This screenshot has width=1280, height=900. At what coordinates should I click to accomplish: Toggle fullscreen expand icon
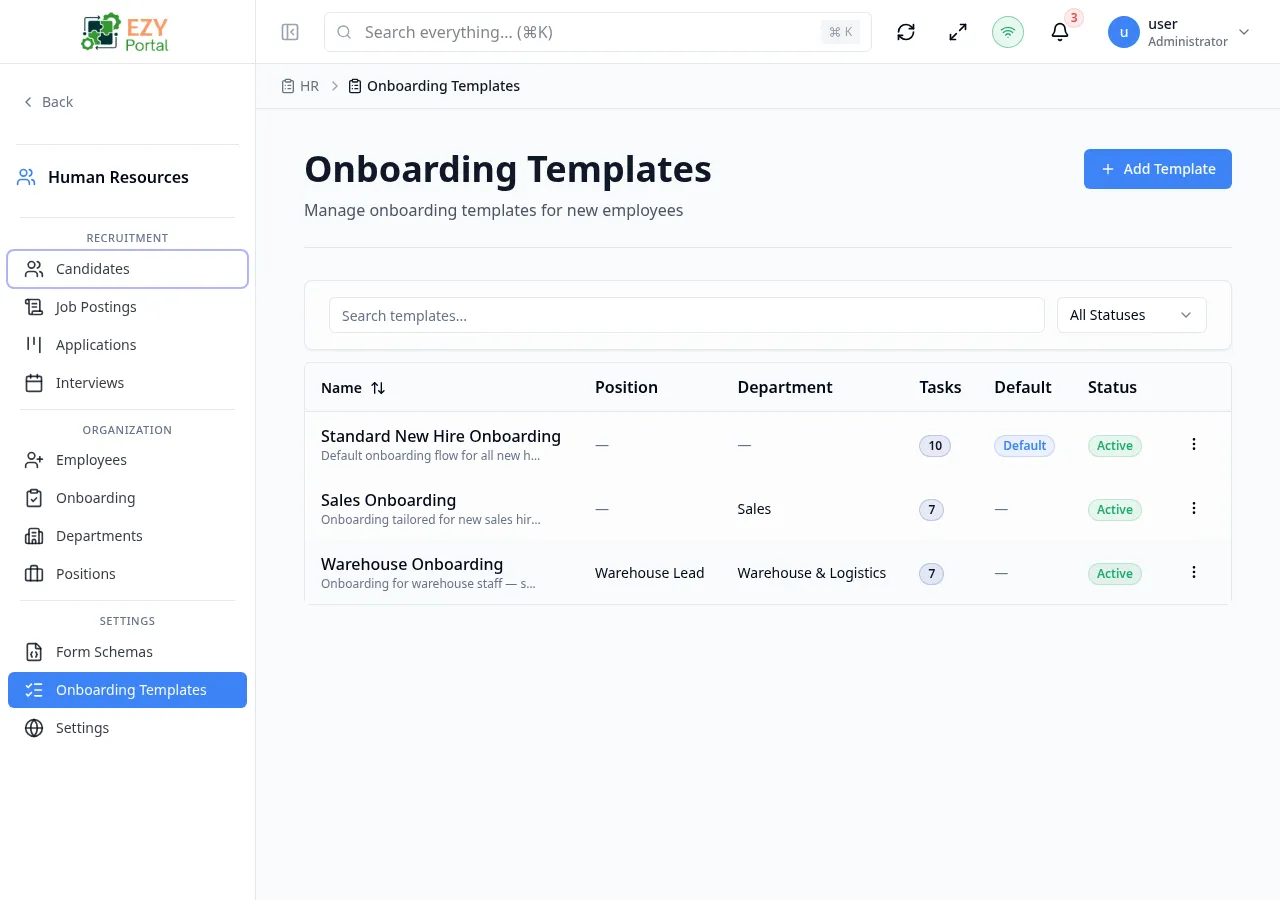[x=958, y=32]
